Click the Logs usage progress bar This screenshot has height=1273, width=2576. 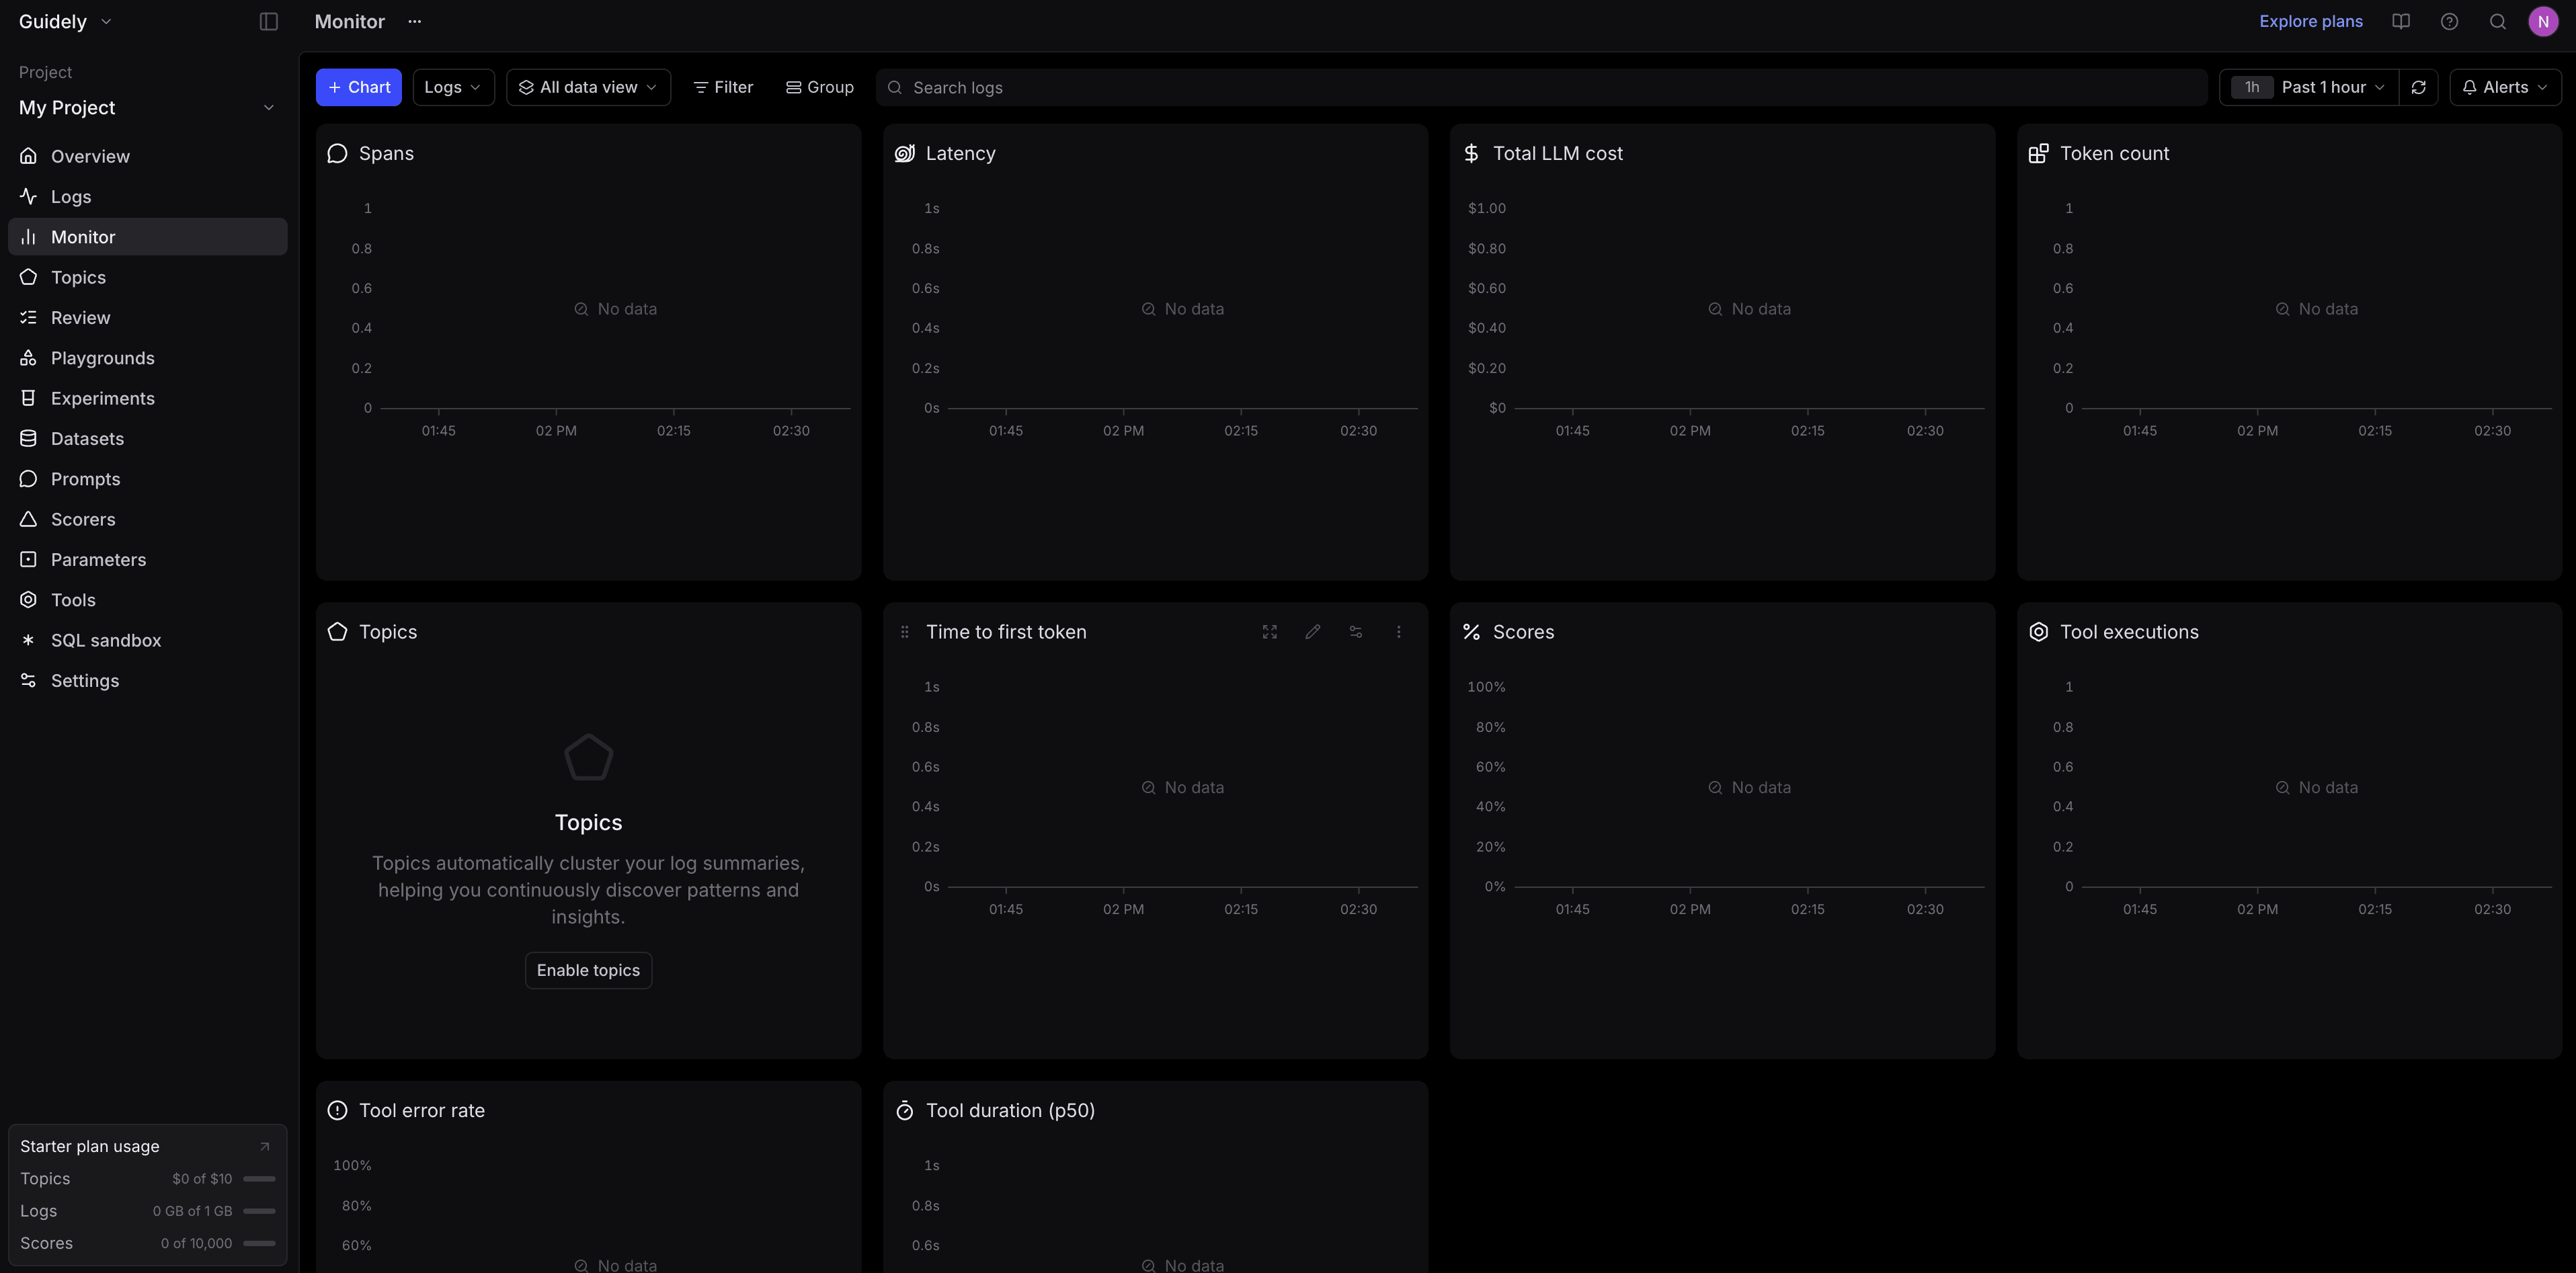coord(259,1211)
